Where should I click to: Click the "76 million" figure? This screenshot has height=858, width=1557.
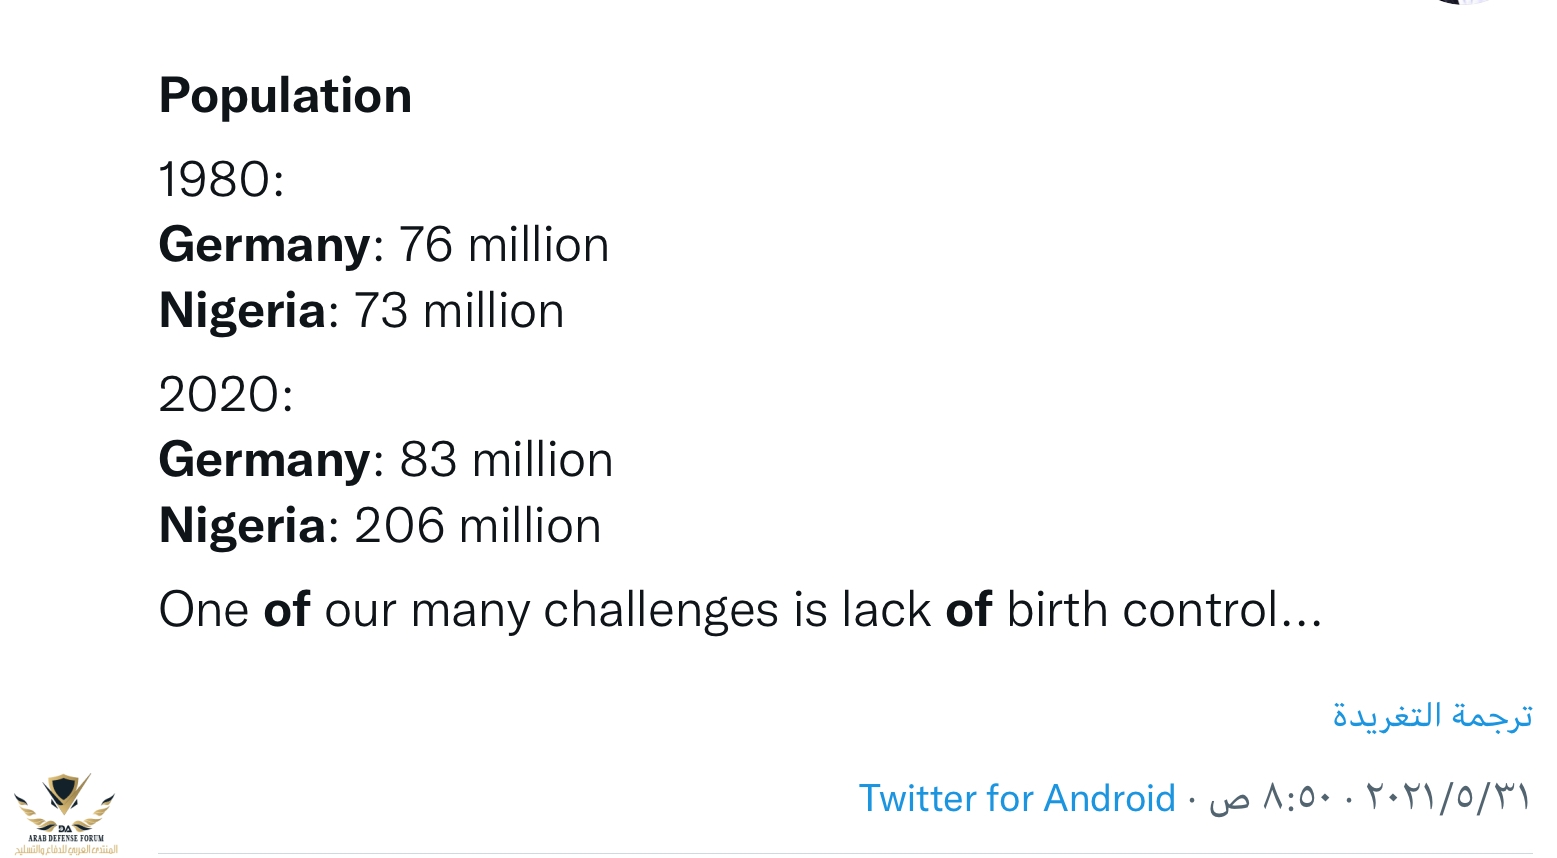[x=504, y=245]
